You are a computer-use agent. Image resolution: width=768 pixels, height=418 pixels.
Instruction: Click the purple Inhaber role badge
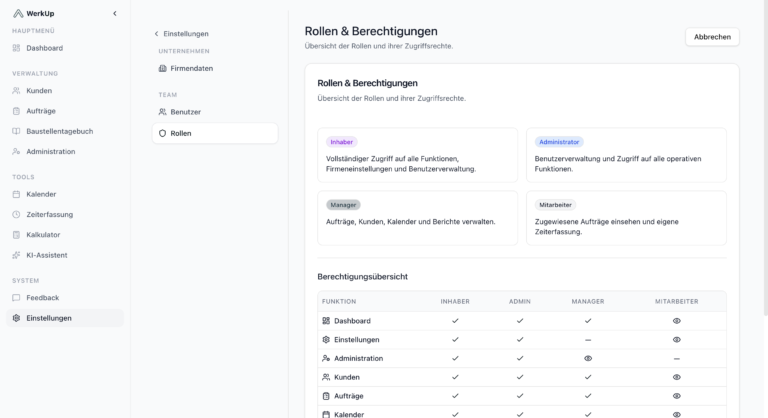tap(341, 142)
